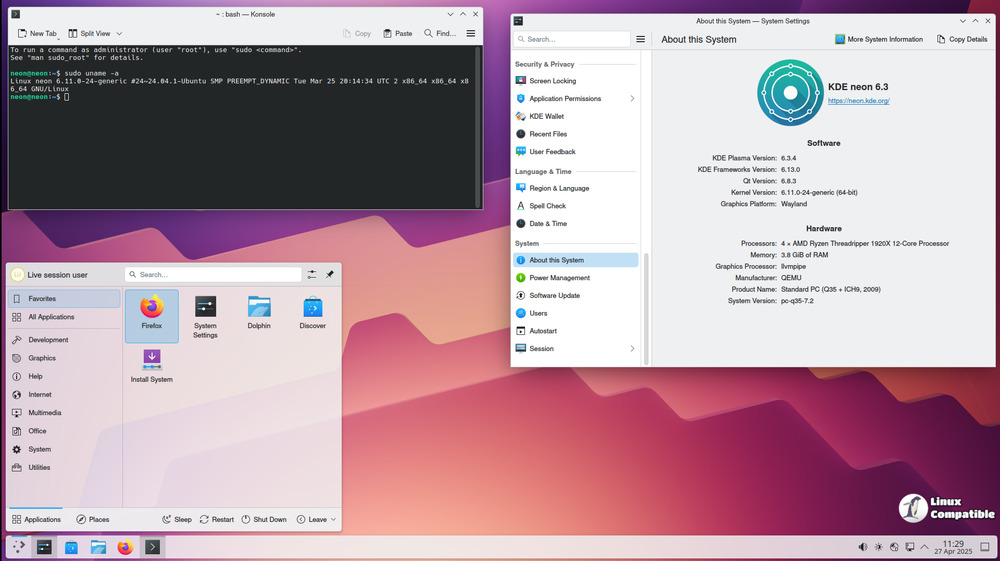Image resolution: width=1000 pixels, height=561 pixels.
Task: Click network icon in system tray
Action: [x=910, y=547]
